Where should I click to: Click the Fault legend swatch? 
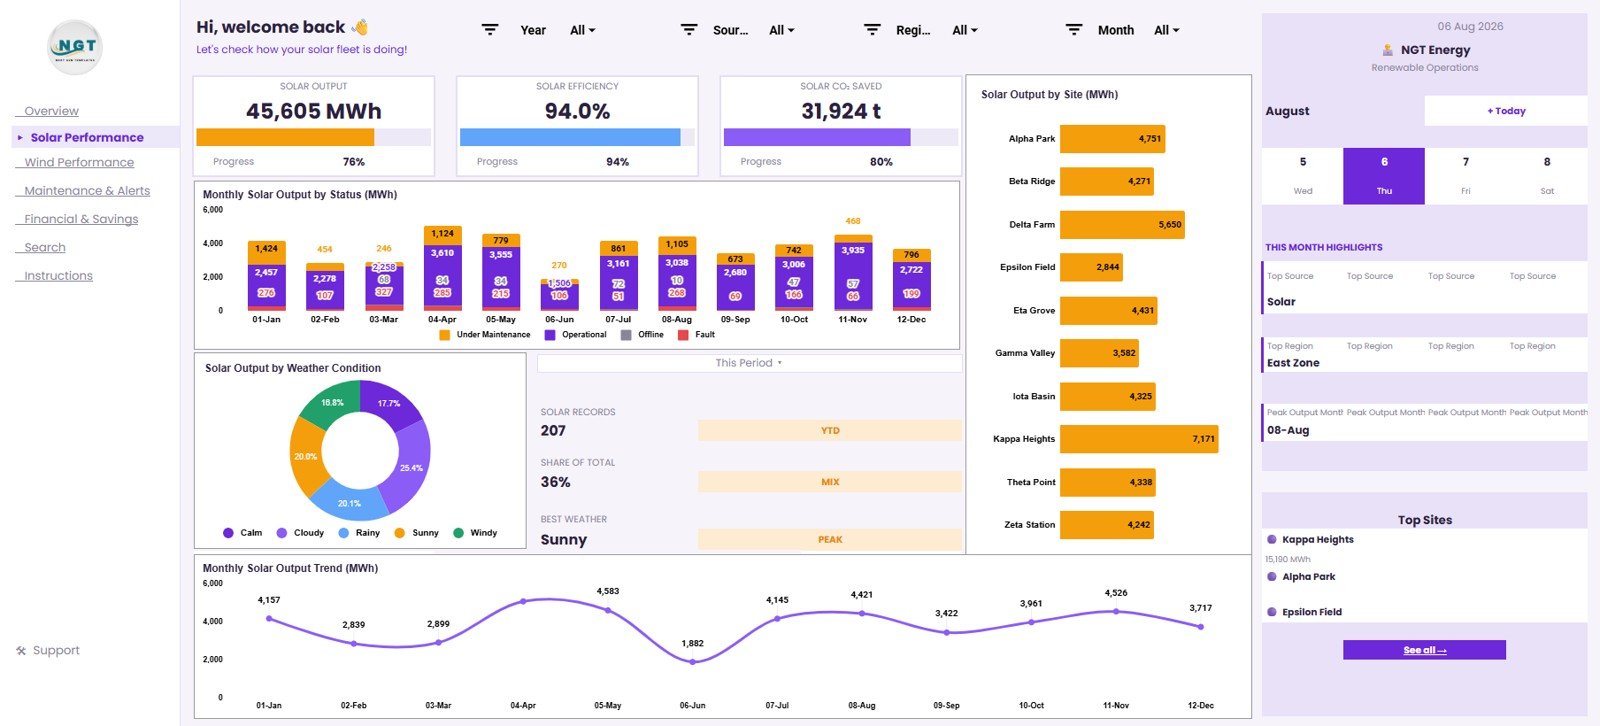point(683,335)
